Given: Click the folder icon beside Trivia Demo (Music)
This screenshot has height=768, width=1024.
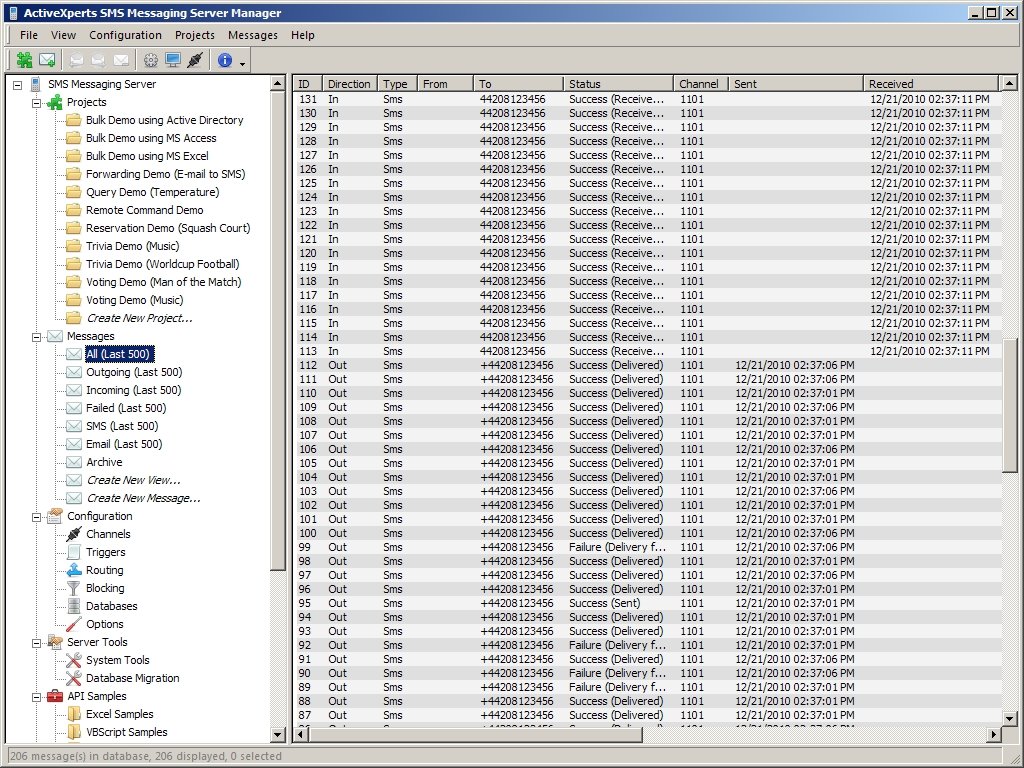Looking at the screenshot, I should coord(74,246).
